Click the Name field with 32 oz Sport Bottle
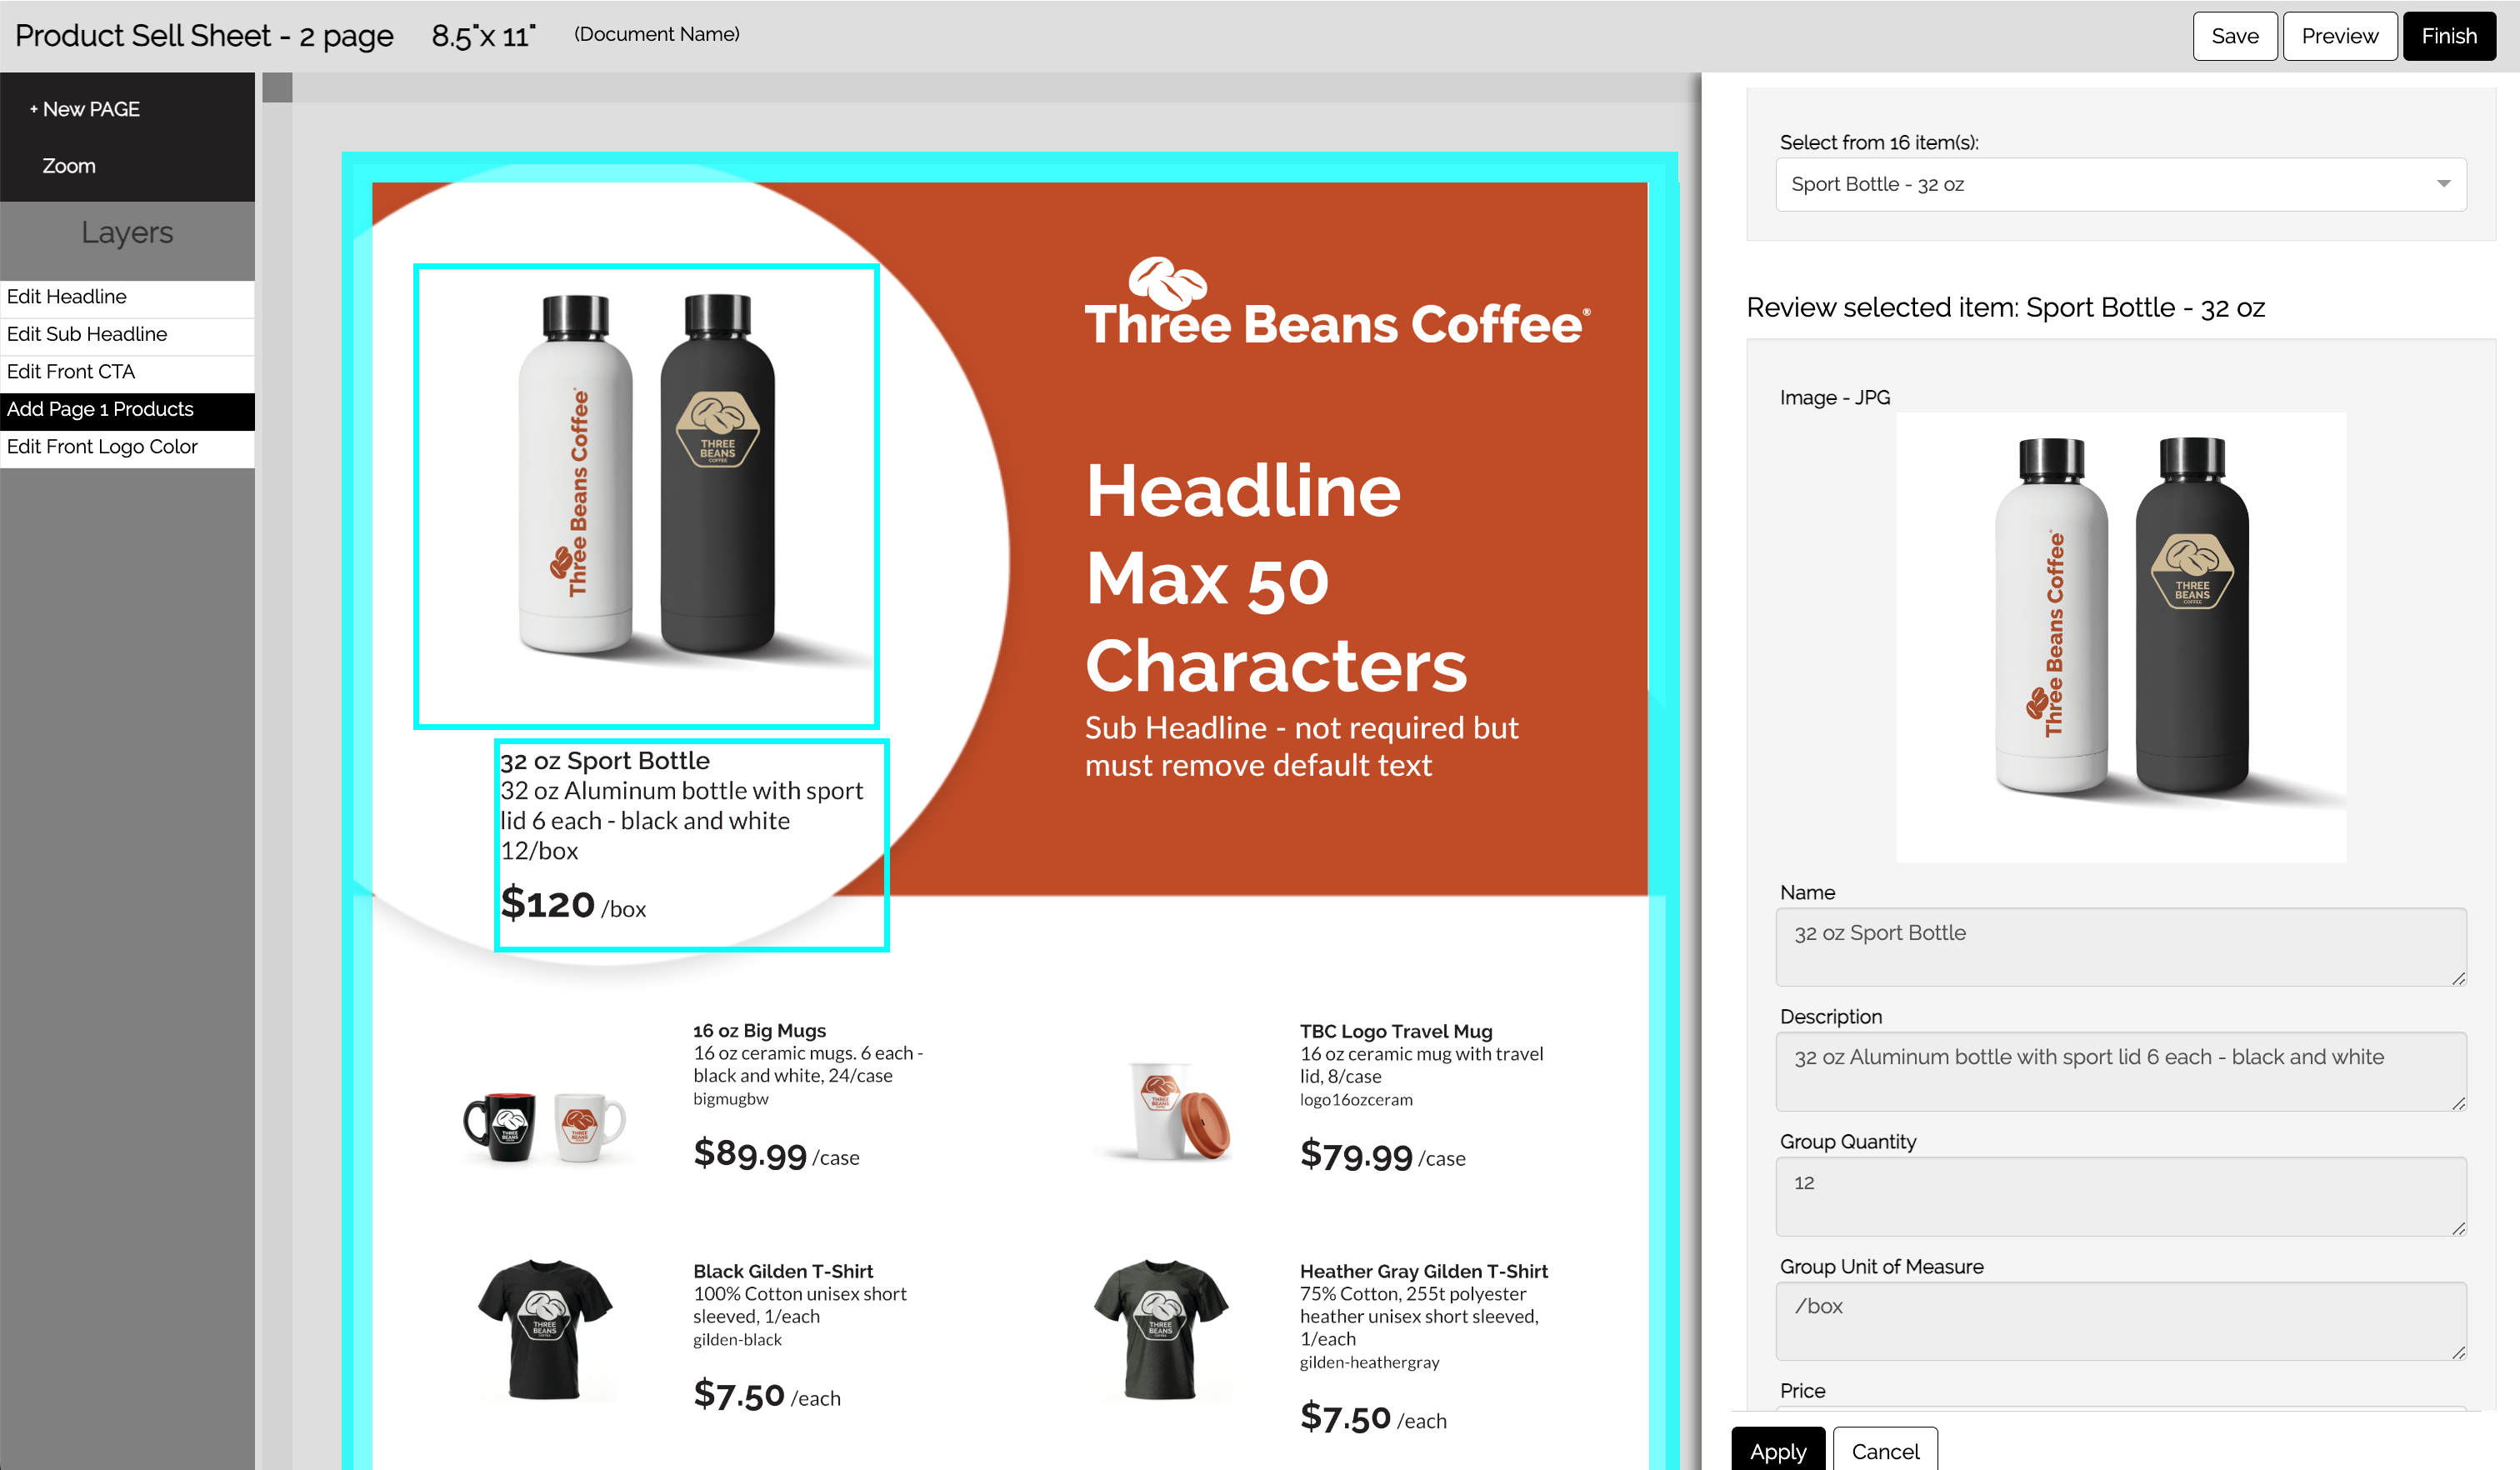The height and width of the screenshot is (1470, 2520). [2120, 947]
